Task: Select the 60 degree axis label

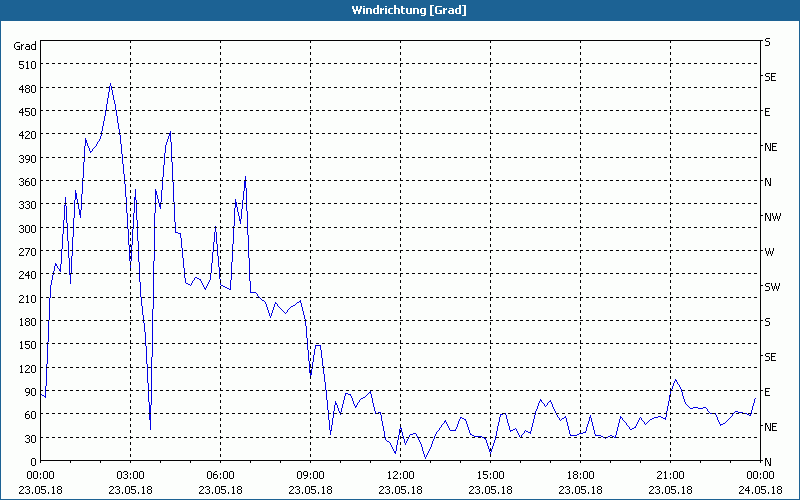Action: coord(30,415)
